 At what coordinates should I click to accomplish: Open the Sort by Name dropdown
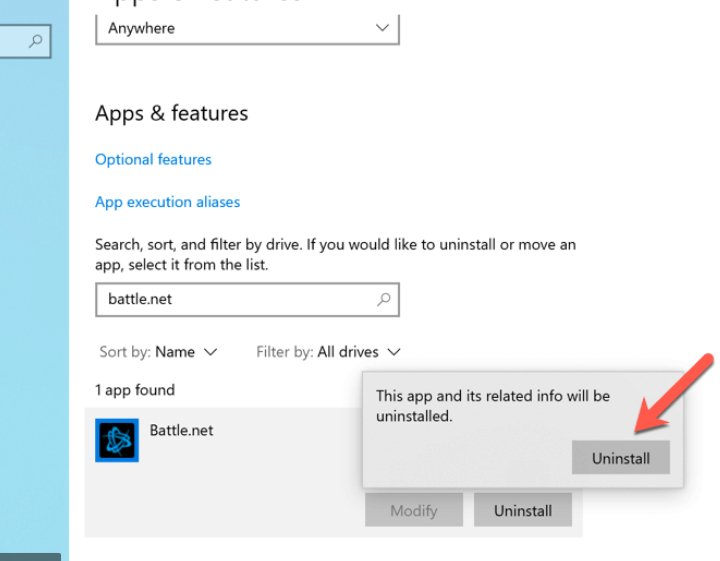point(158,352)
